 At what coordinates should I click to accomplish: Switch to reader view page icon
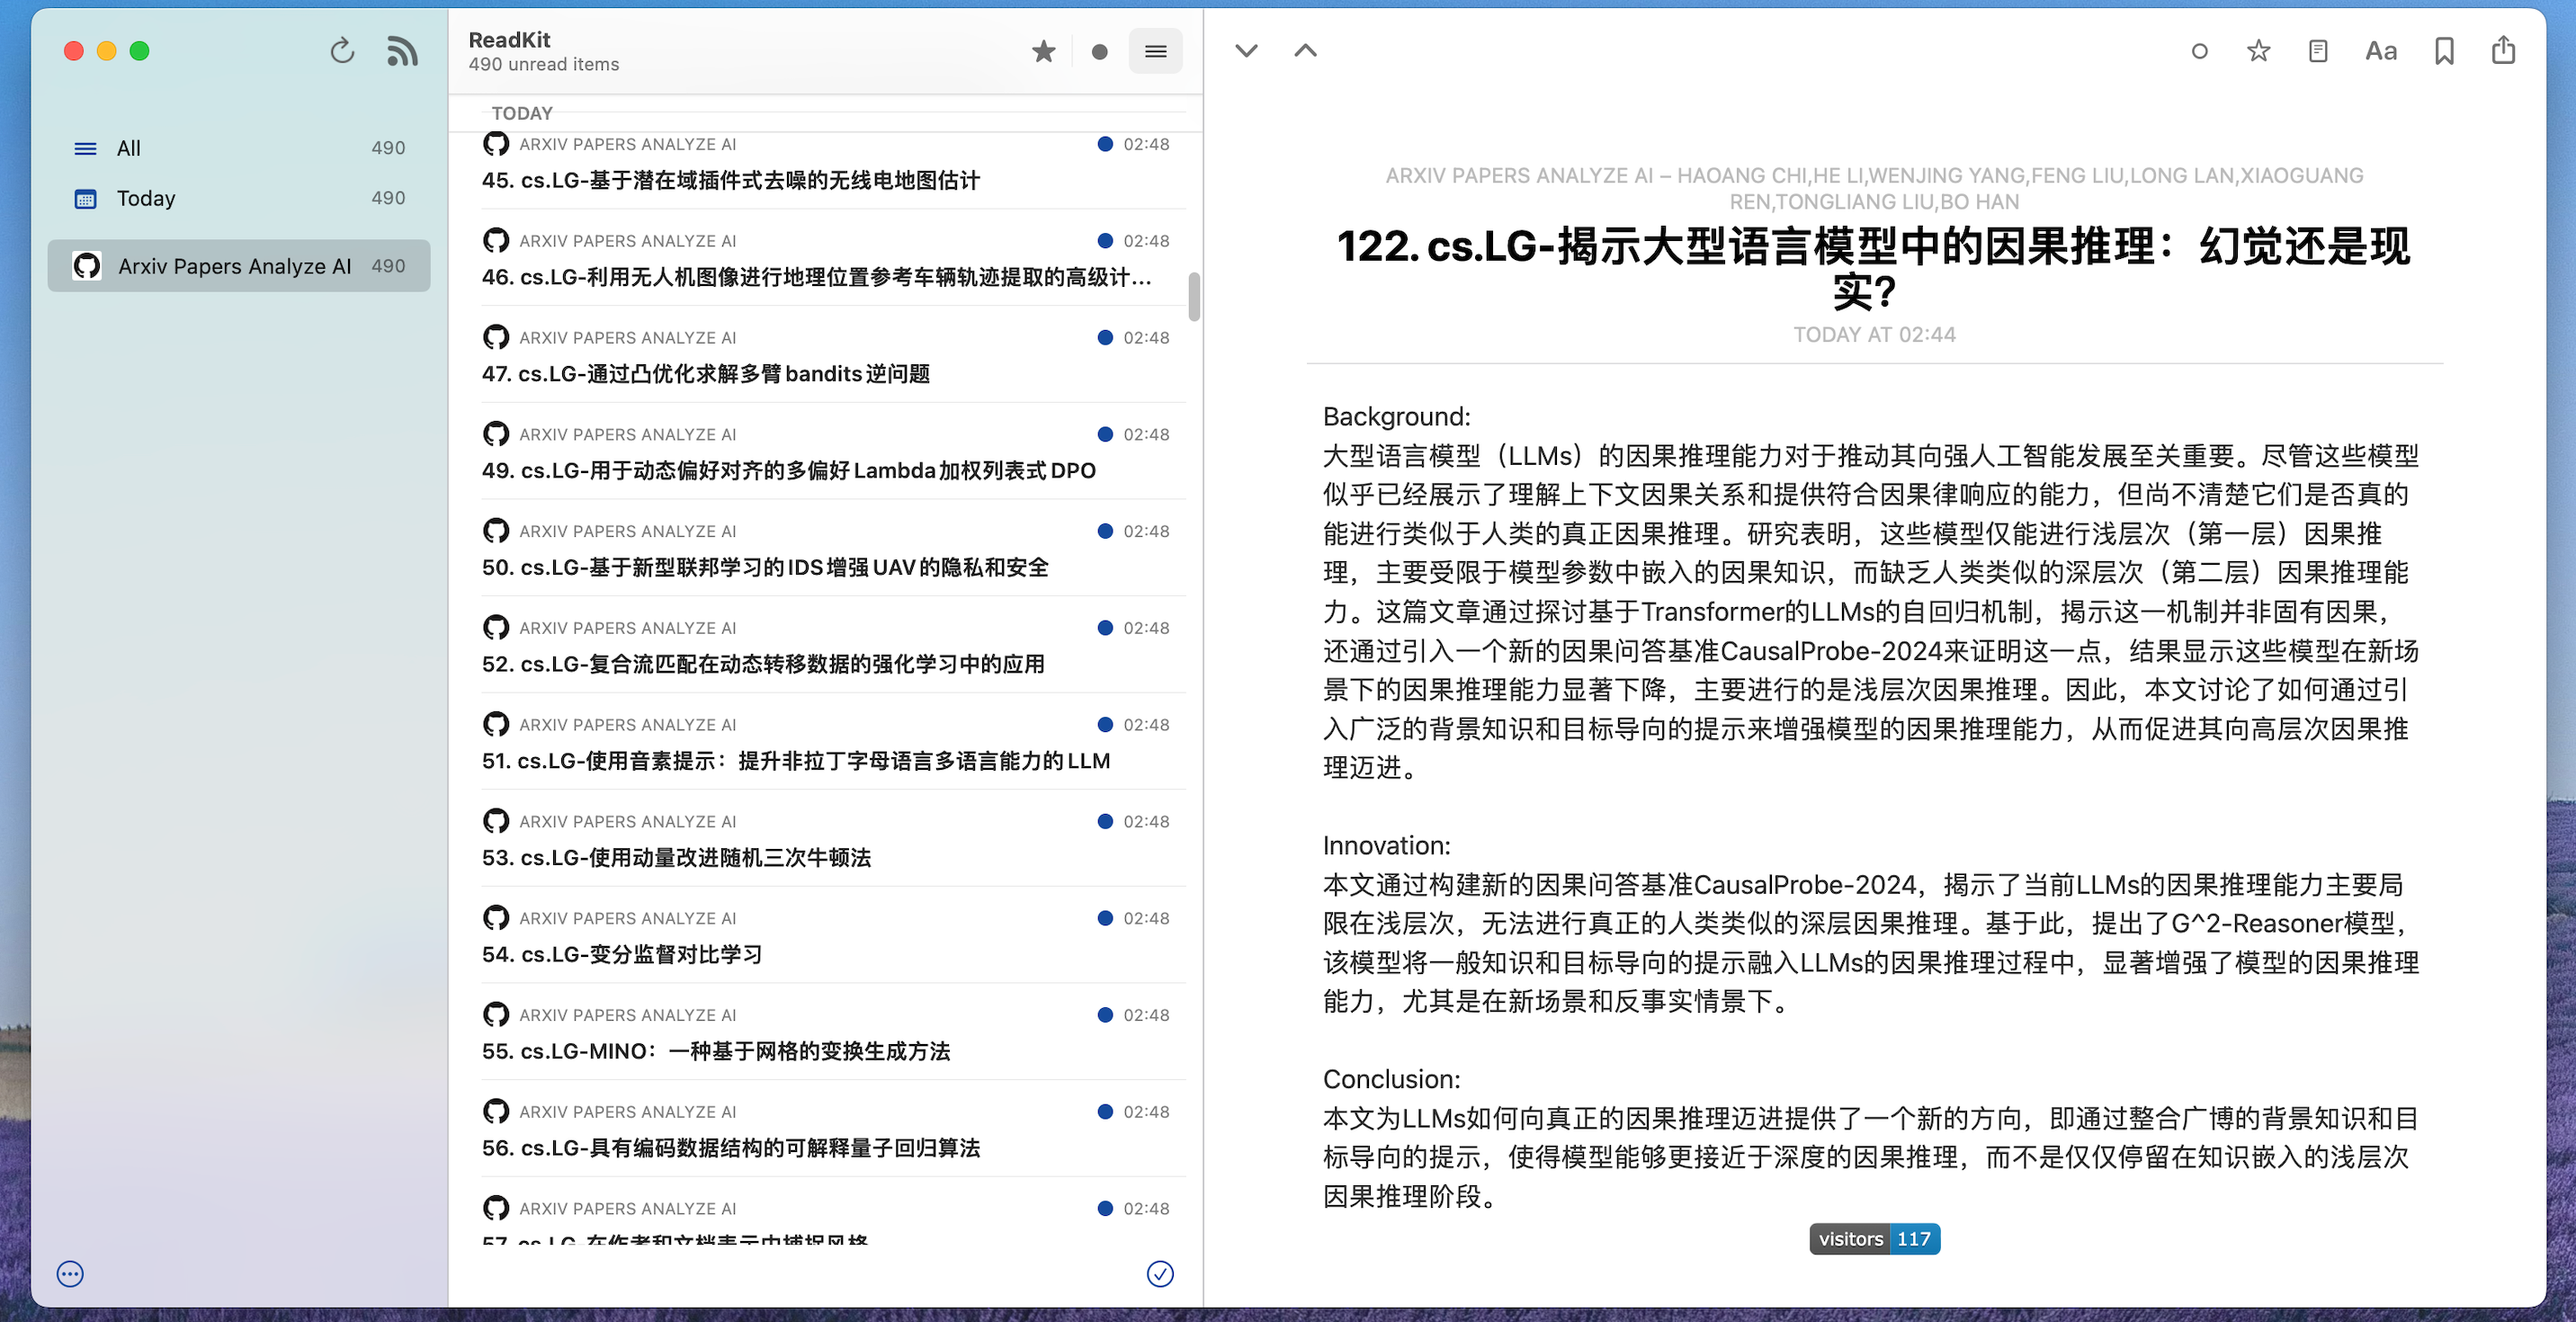(2318, 51)
